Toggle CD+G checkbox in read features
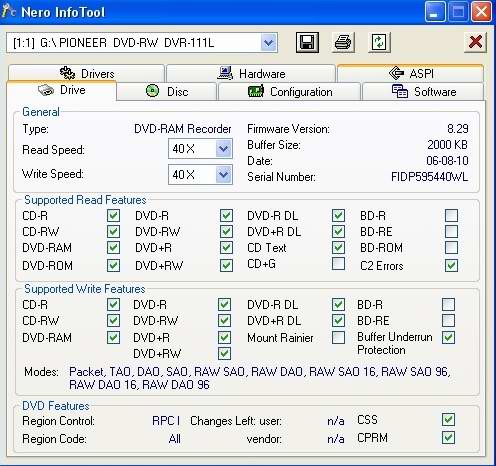This screenshot has width=496, height=466. point(338,264)
